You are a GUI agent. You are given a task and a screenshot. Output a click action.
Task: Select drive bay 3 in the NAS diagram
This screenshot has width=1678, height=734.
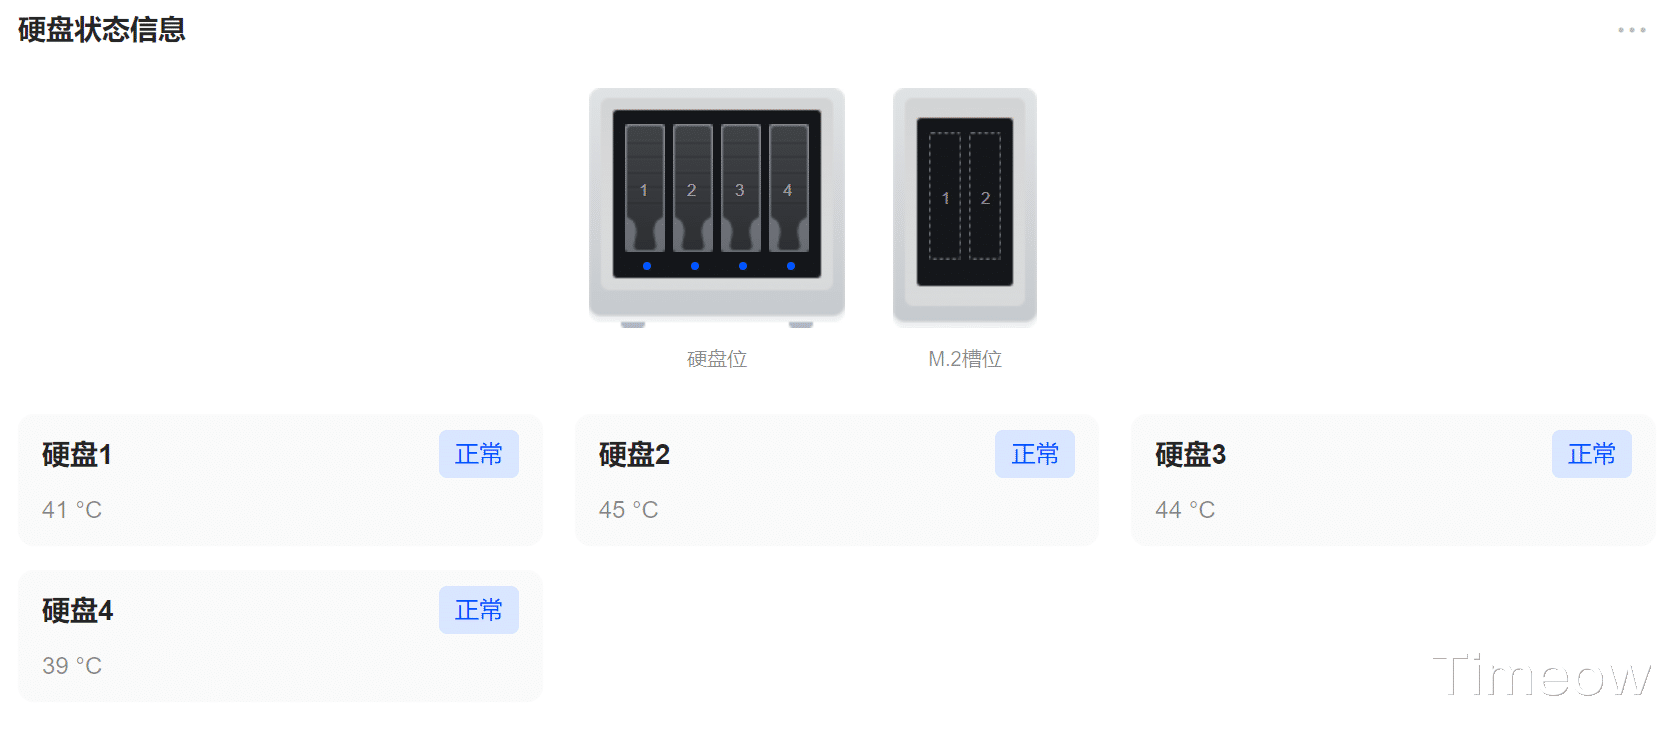tap(741, 188)
